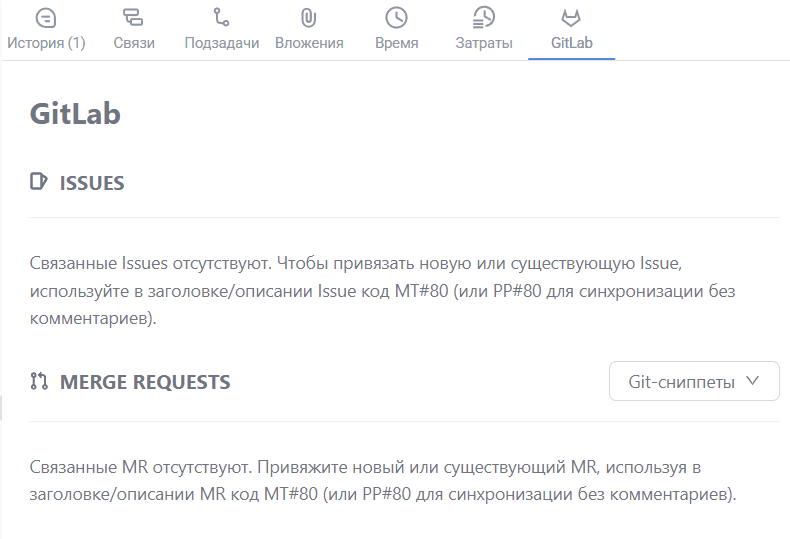Open the Затраты tab label
Screen dimensions: 790x539
(x=484, y=43)
